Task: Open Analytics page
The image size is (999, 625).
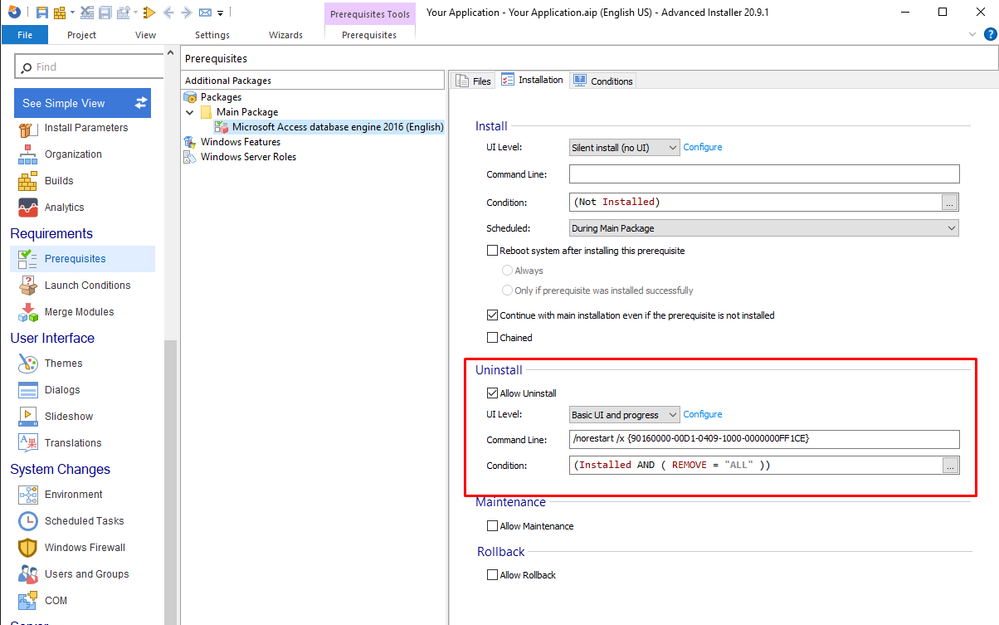Action: (64, 208)
